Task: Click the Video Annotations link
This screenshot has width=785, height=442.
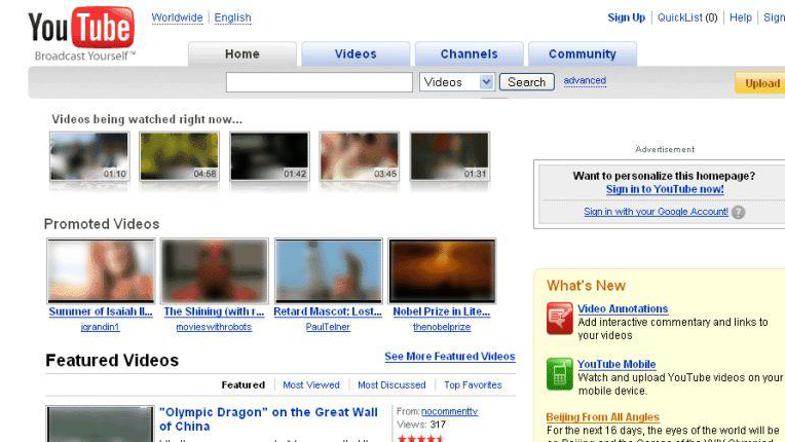Action: (623, 309)
